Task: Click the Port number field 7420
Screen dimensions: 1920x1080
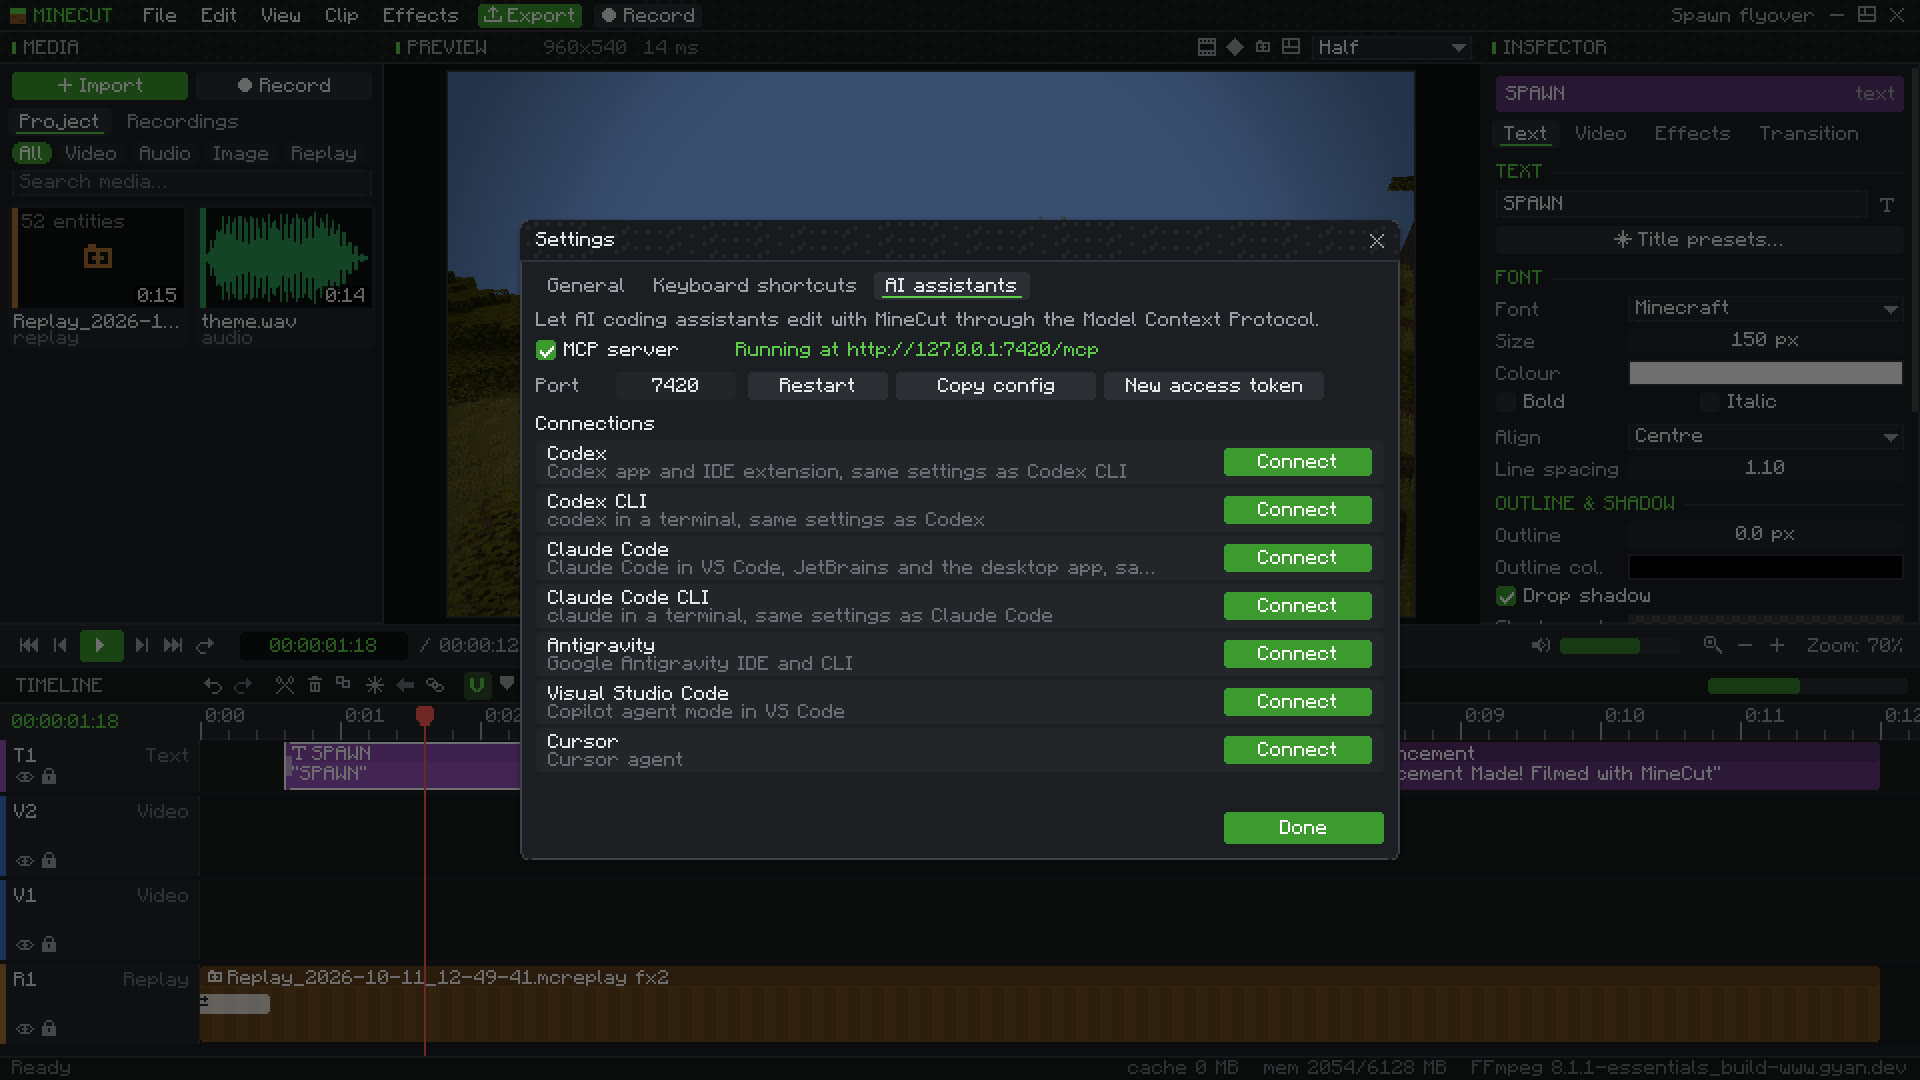Action: click(x=675, y=386)
